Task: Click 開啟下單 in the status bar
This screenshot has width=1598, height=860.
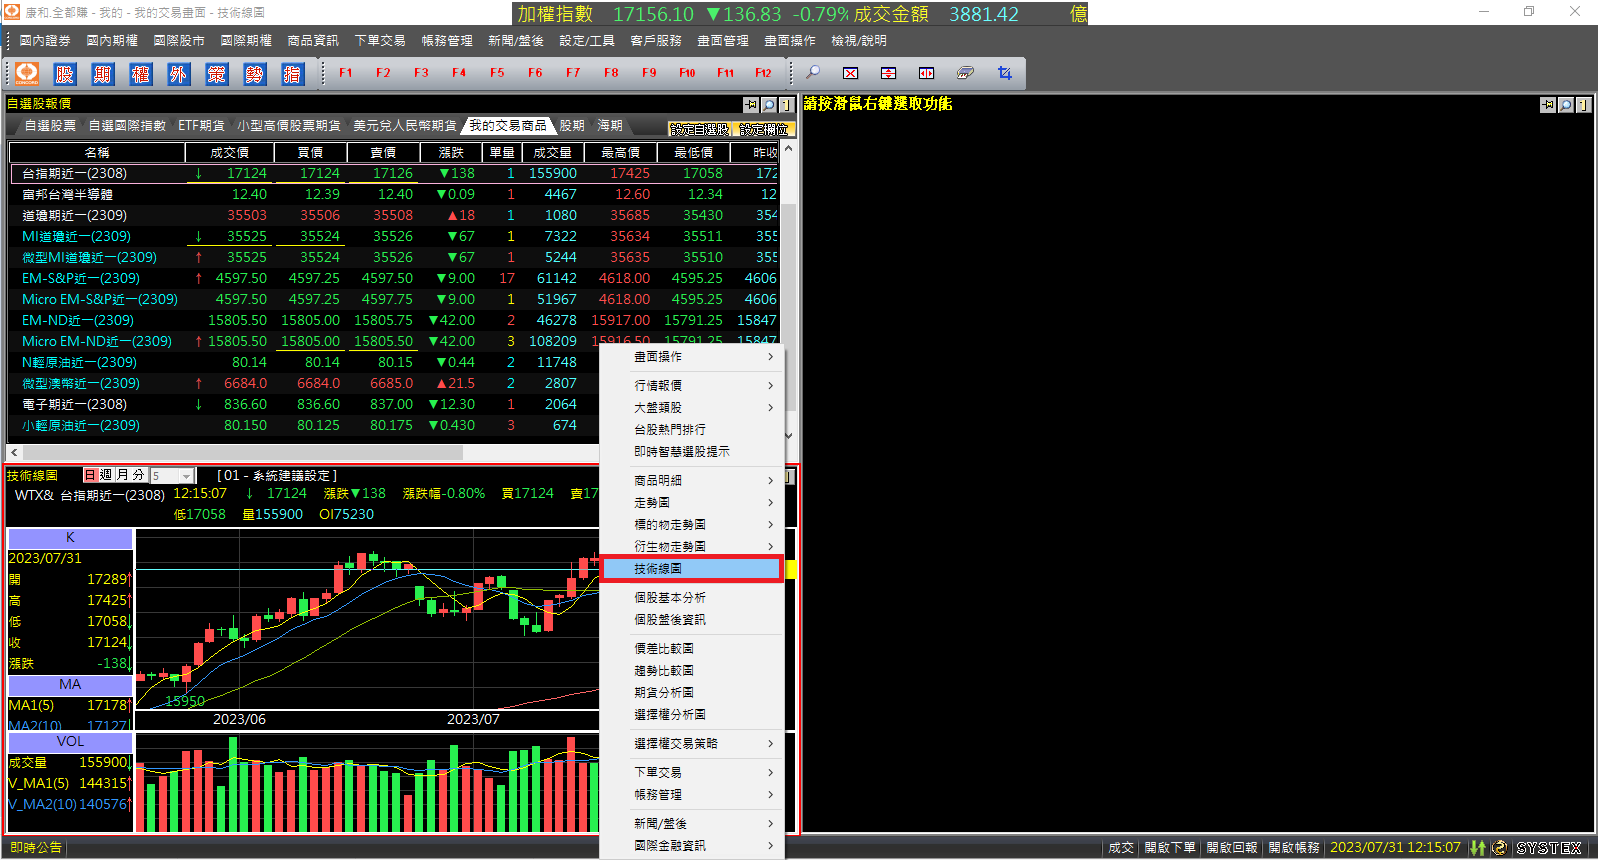Action: (1170, 847)
